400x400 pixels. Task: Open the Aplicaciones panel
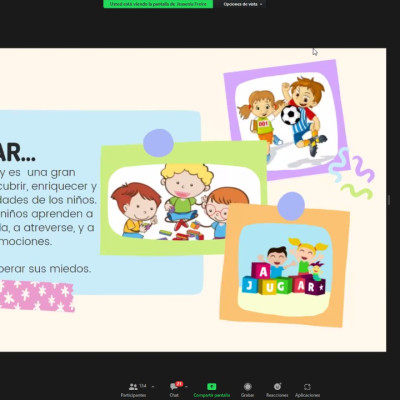pos(307,390)
